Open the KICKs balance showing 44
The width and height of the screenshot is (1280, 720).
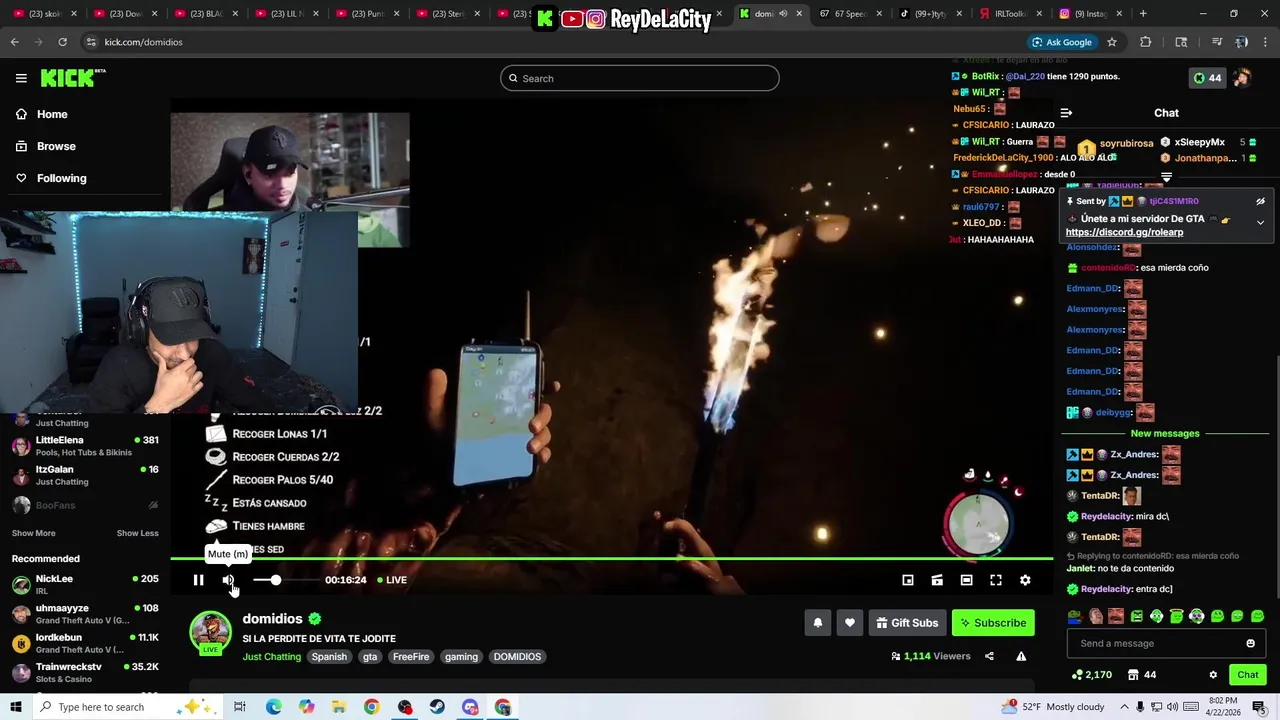1207,78
